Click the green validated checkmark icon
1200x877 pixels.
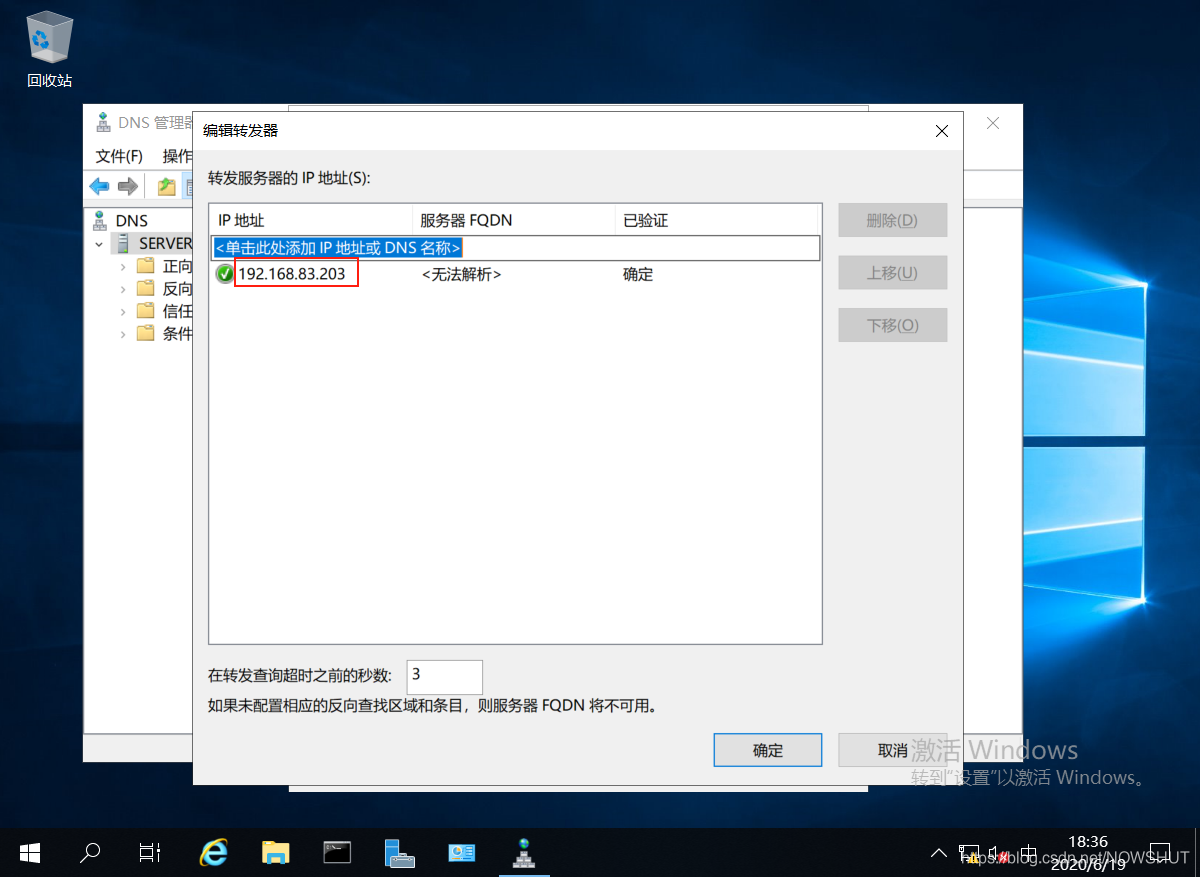click(x=225, y=274)
